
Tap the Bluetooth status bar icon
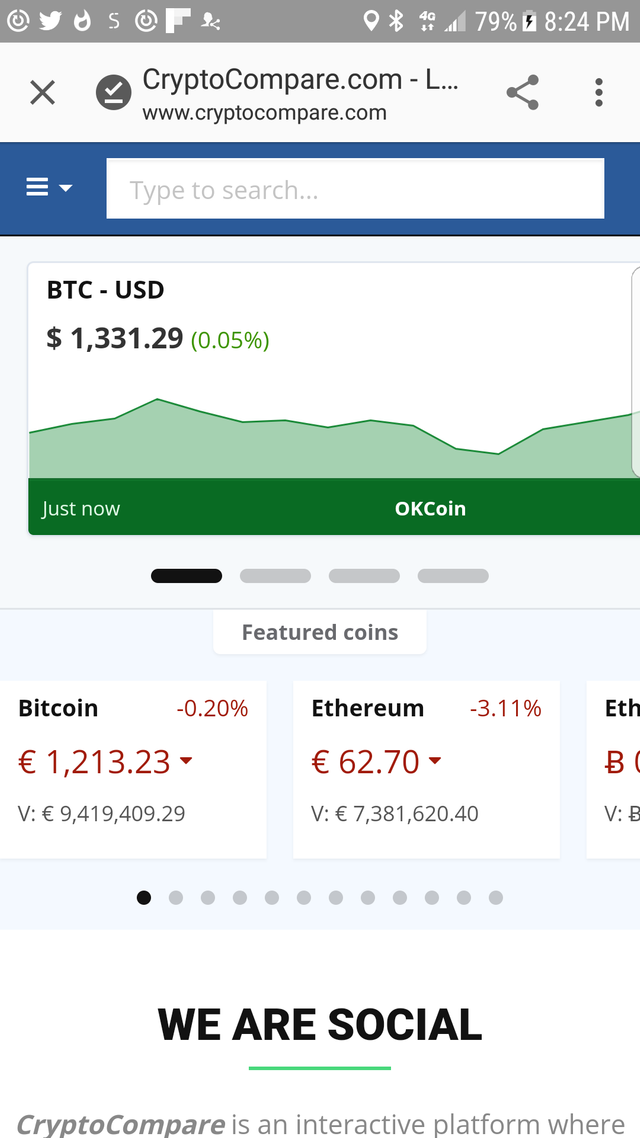click(395, 21)
